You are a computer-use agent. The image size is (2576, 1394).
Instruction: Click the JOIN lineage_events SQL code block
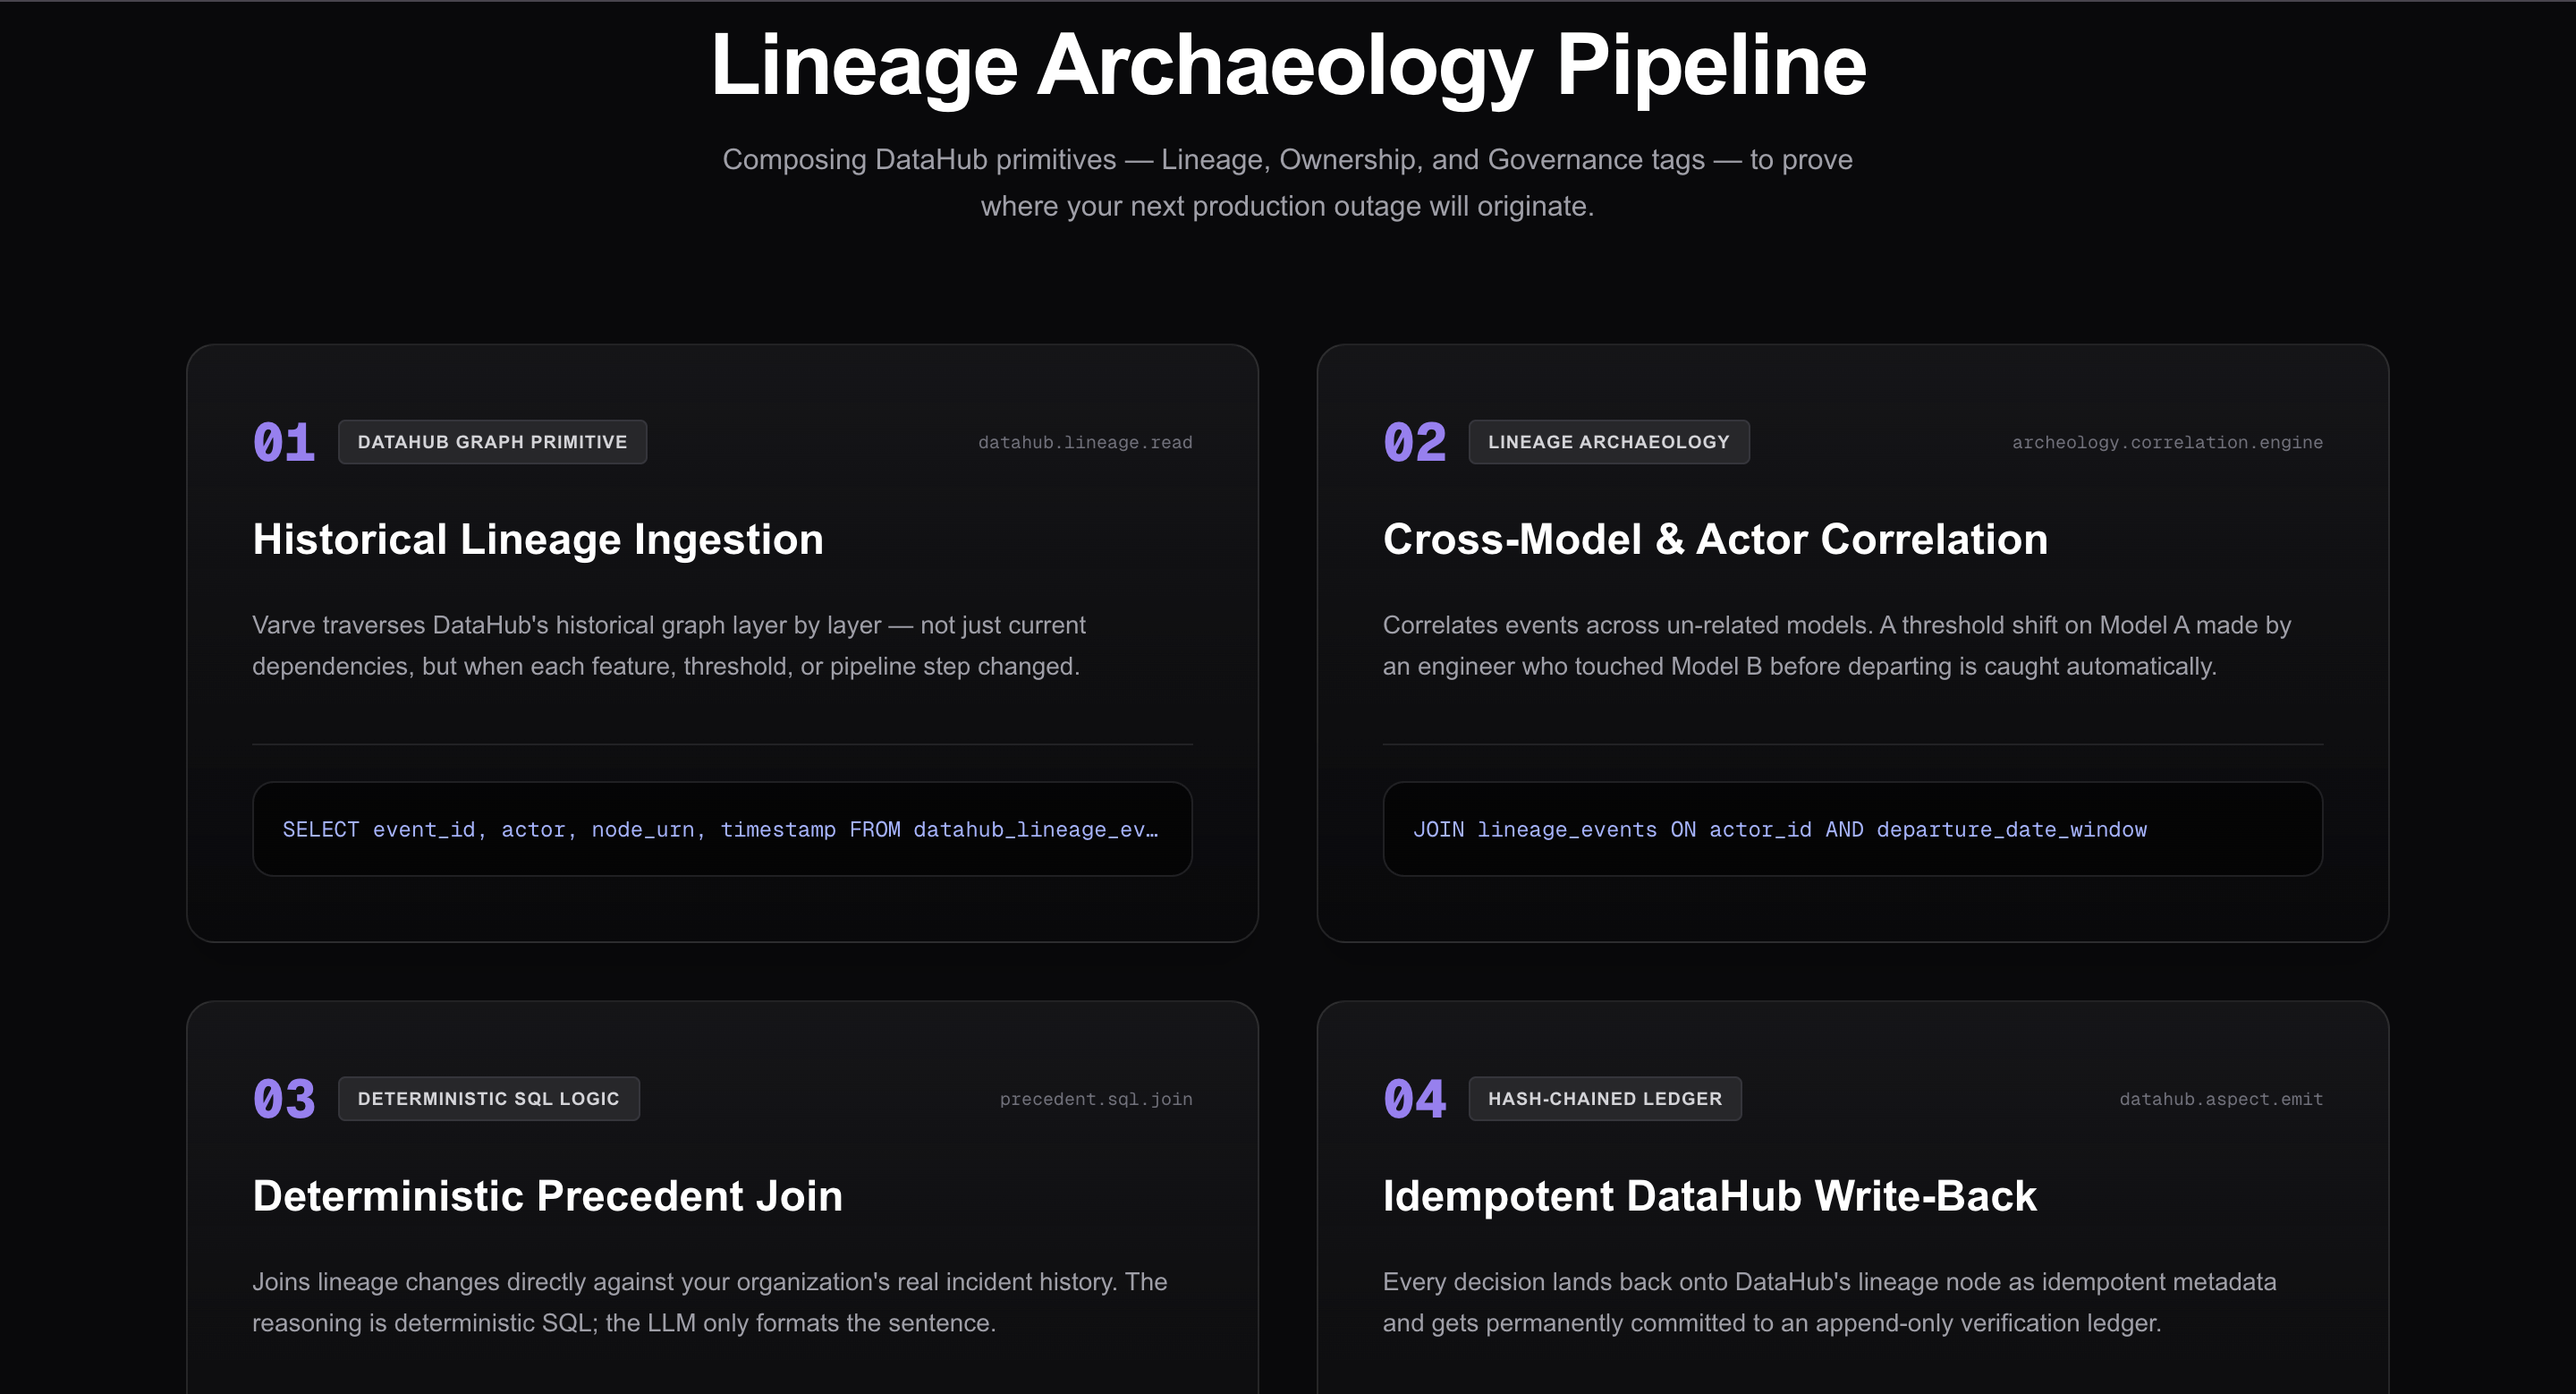click(1853, 829)
